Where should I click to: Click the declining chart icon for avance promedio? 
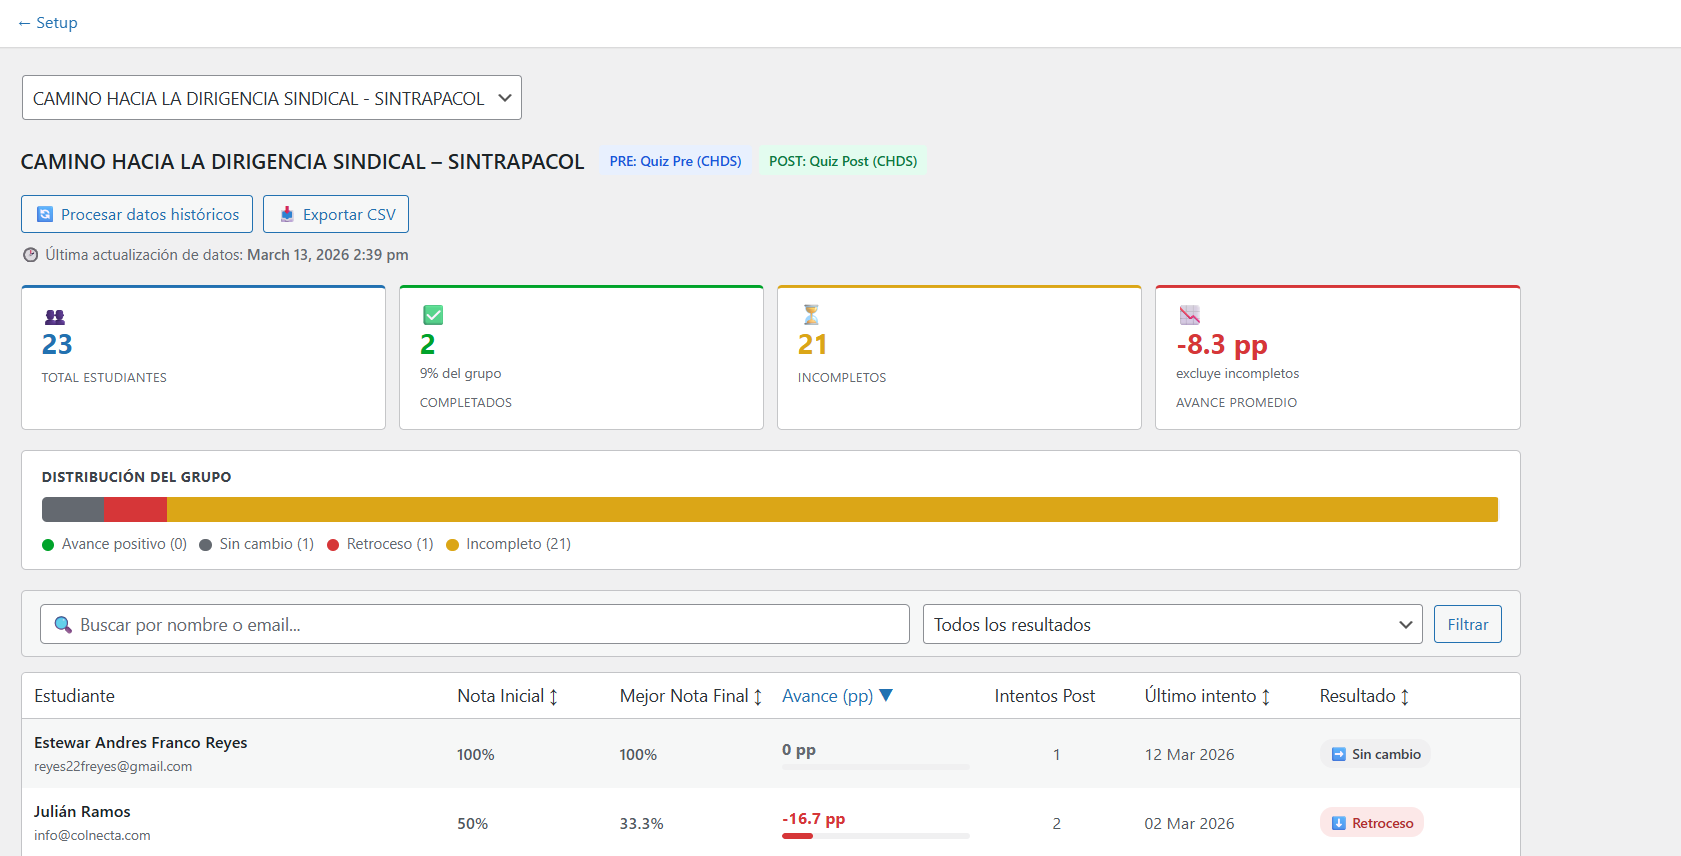[1189, 315]
